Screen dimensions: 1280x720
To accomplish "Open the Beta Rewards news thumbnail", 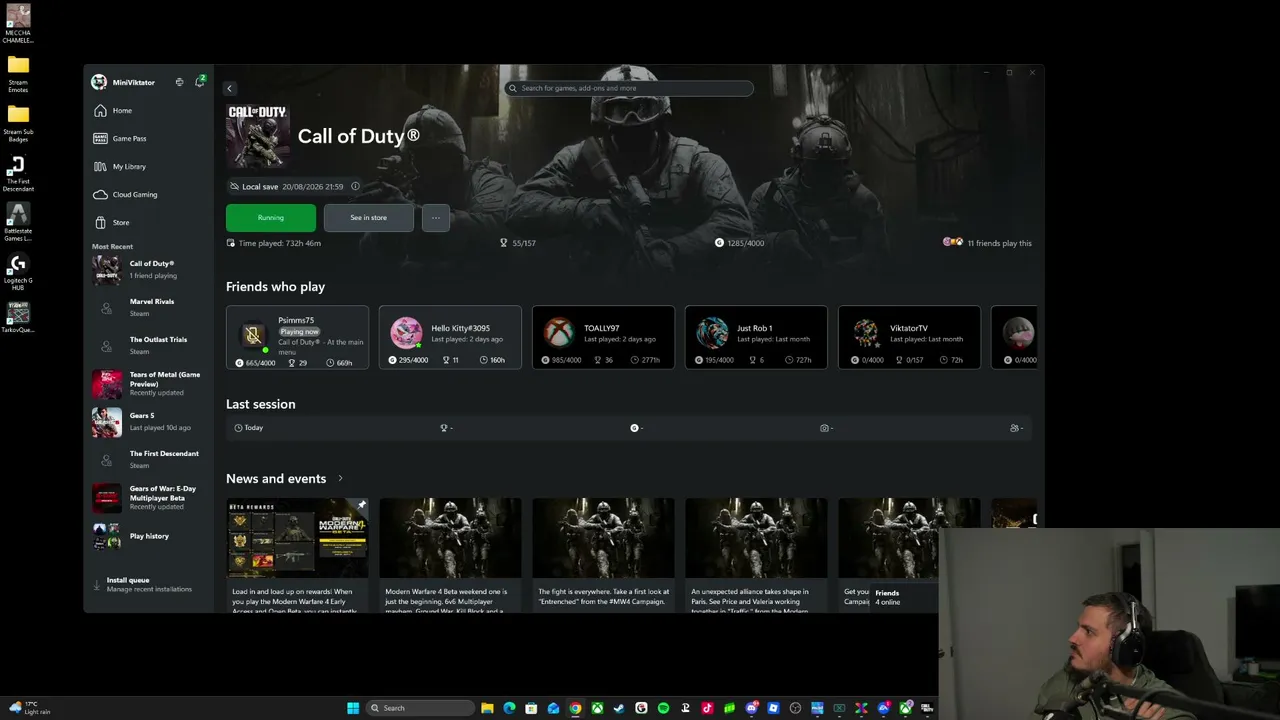I will point(297,538).
